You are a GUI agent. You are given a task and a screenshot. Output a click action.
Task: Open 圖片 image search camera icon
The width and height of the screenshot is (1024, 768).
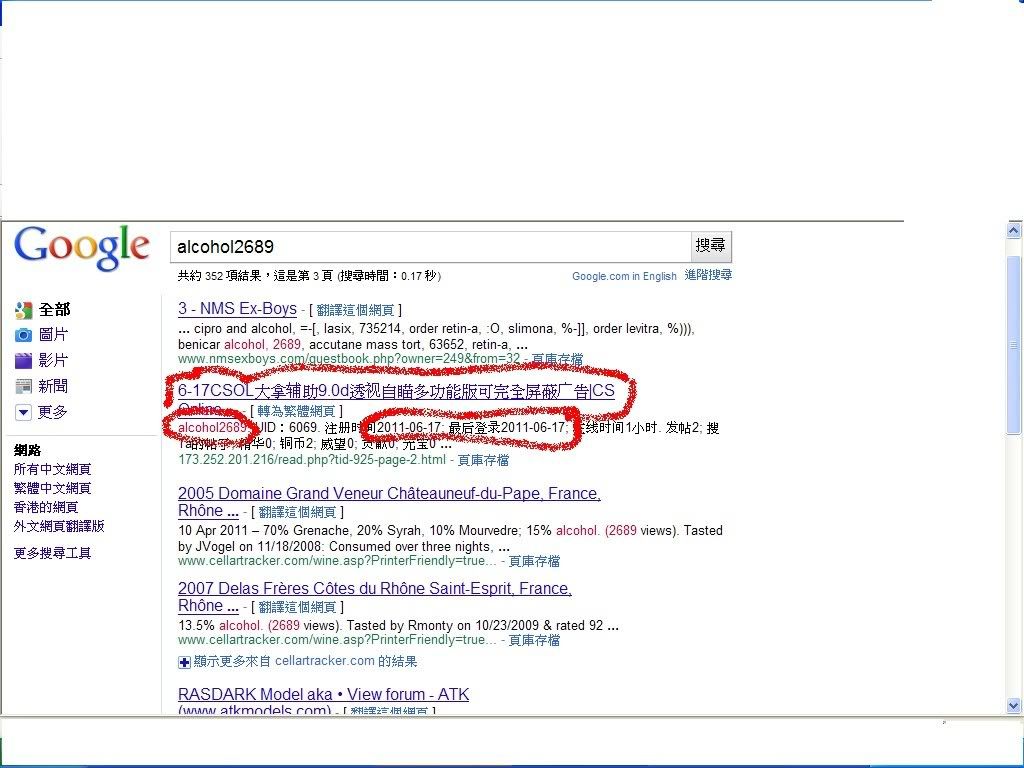click(x=24, y=335)
